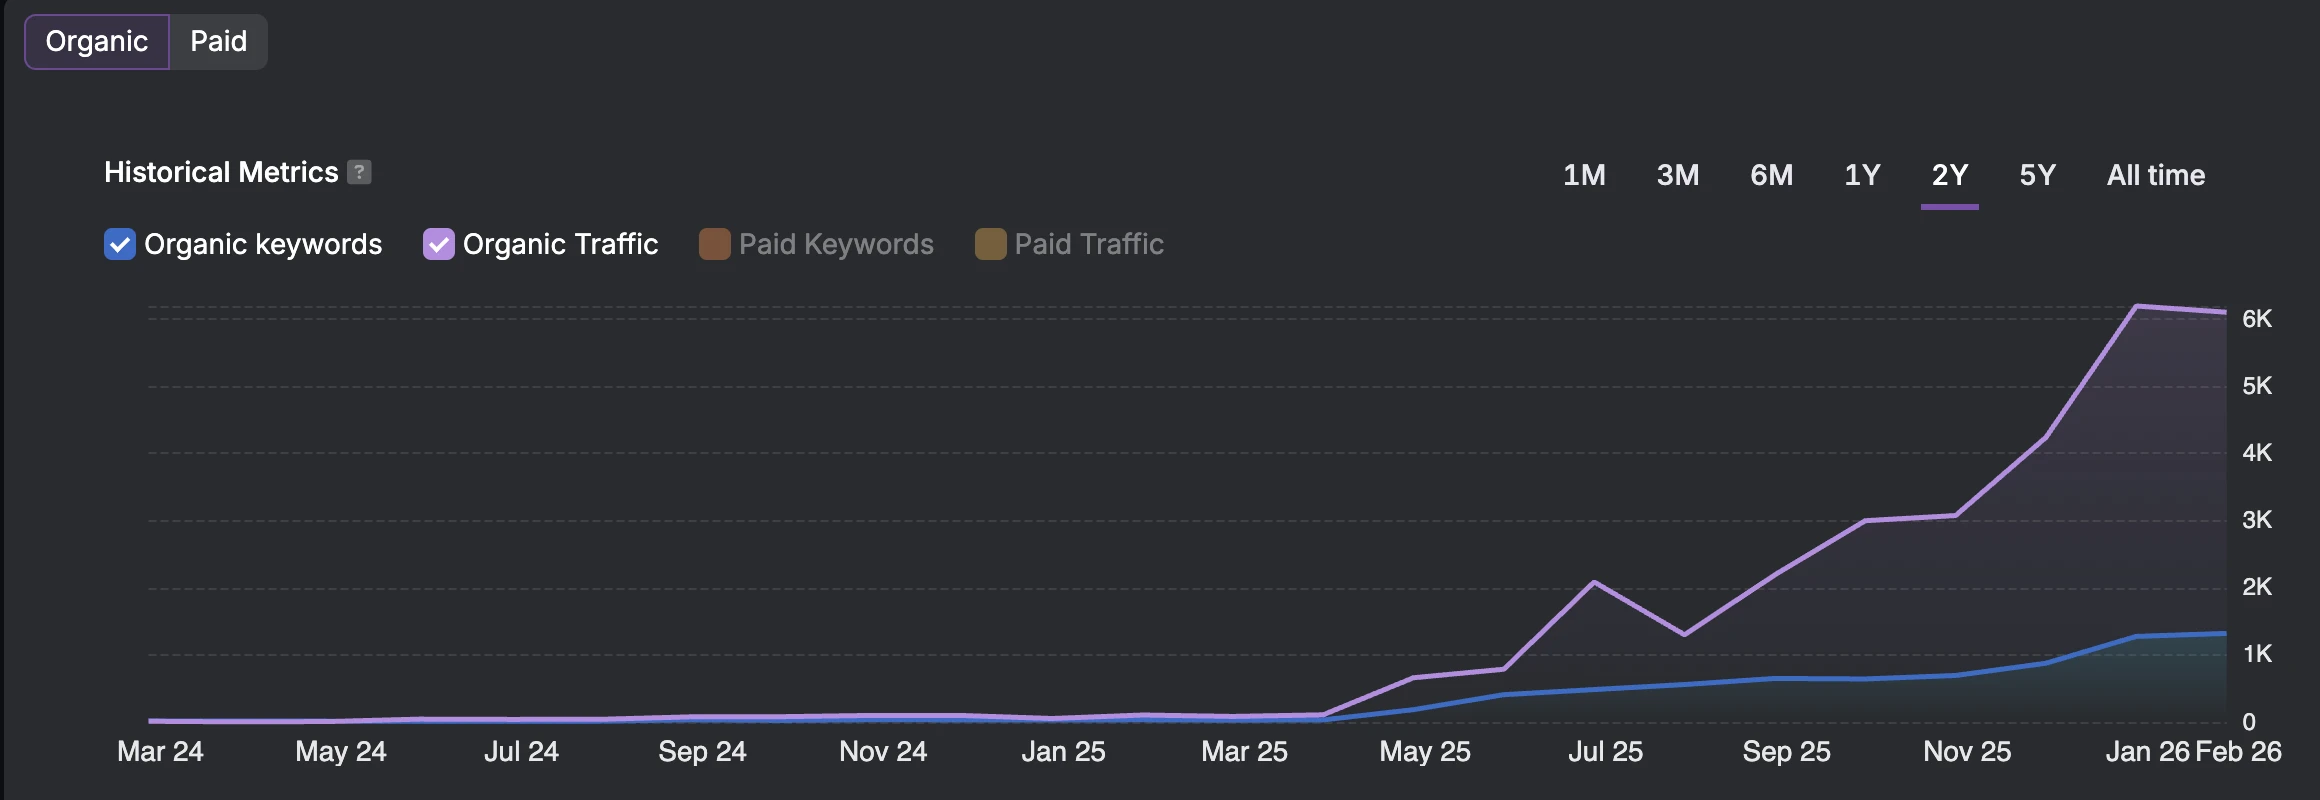Image resolution: width=2320 pixels, height=800 pixels.
Task: Set range to 1Y
Action: 1862,175
